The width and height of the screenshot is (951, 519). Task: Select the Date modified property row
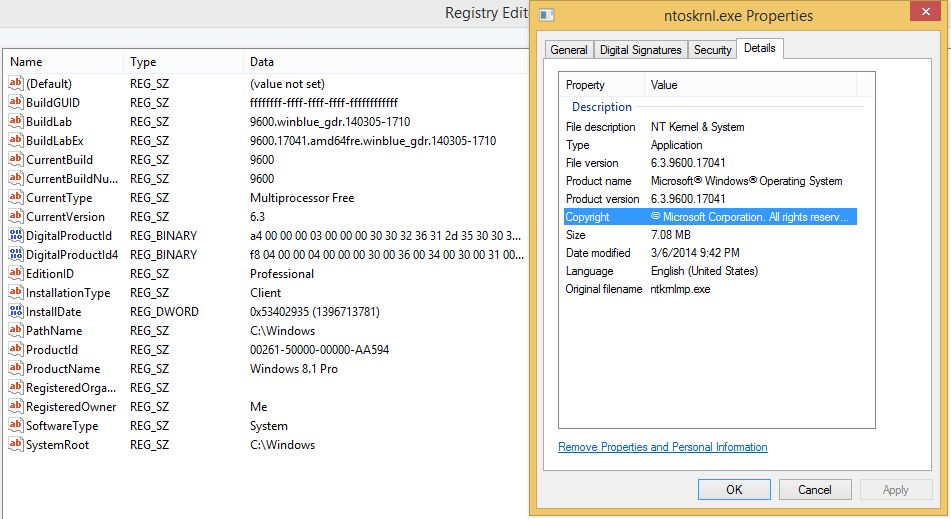tap(710, 253)
